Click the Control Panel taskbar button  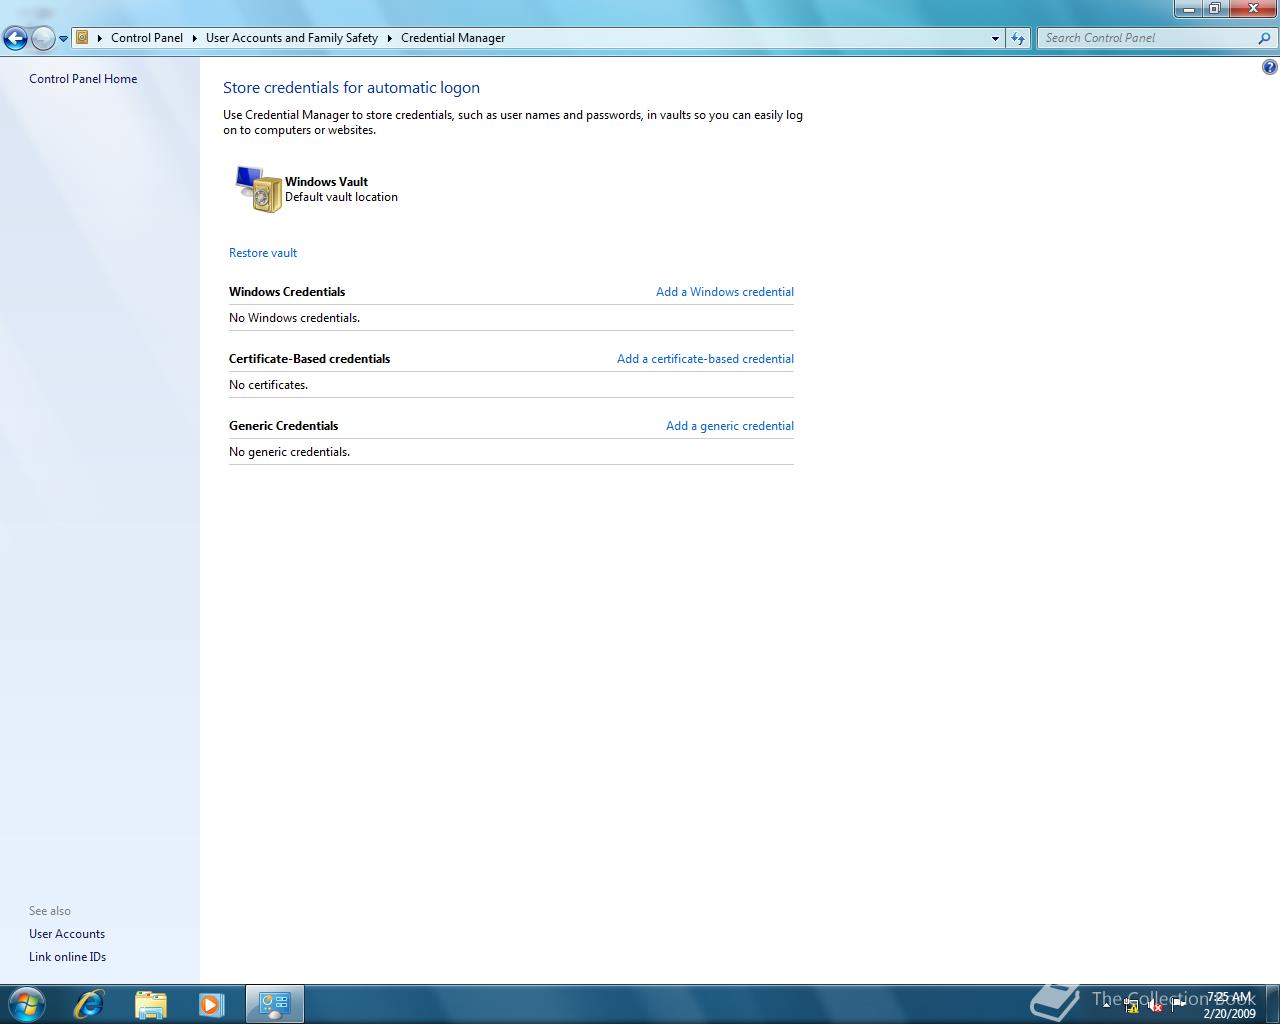(x=274, y=1004)
